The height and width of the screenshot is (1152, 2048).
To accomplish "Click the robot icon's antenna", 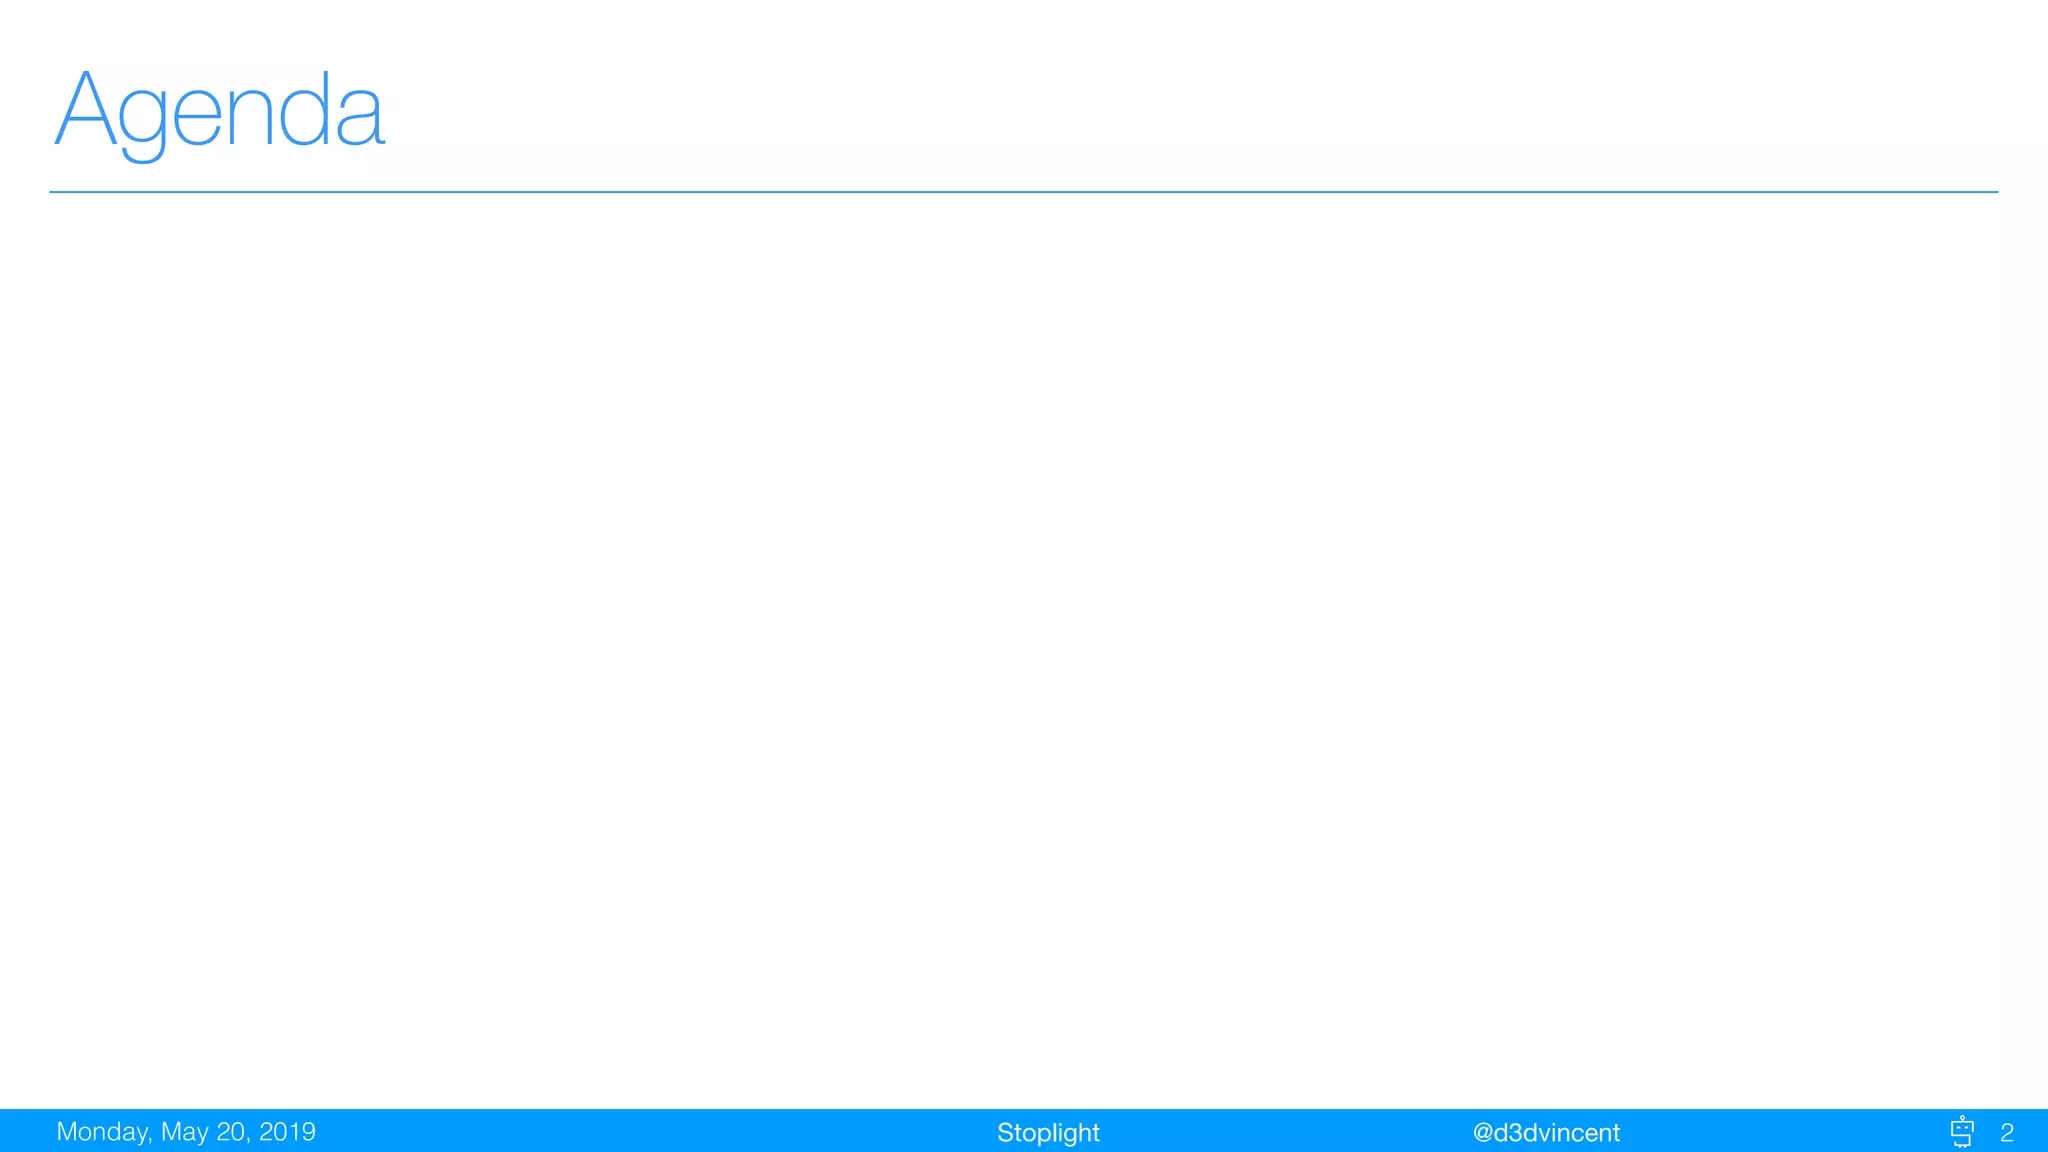I will coord(1962,1119).
